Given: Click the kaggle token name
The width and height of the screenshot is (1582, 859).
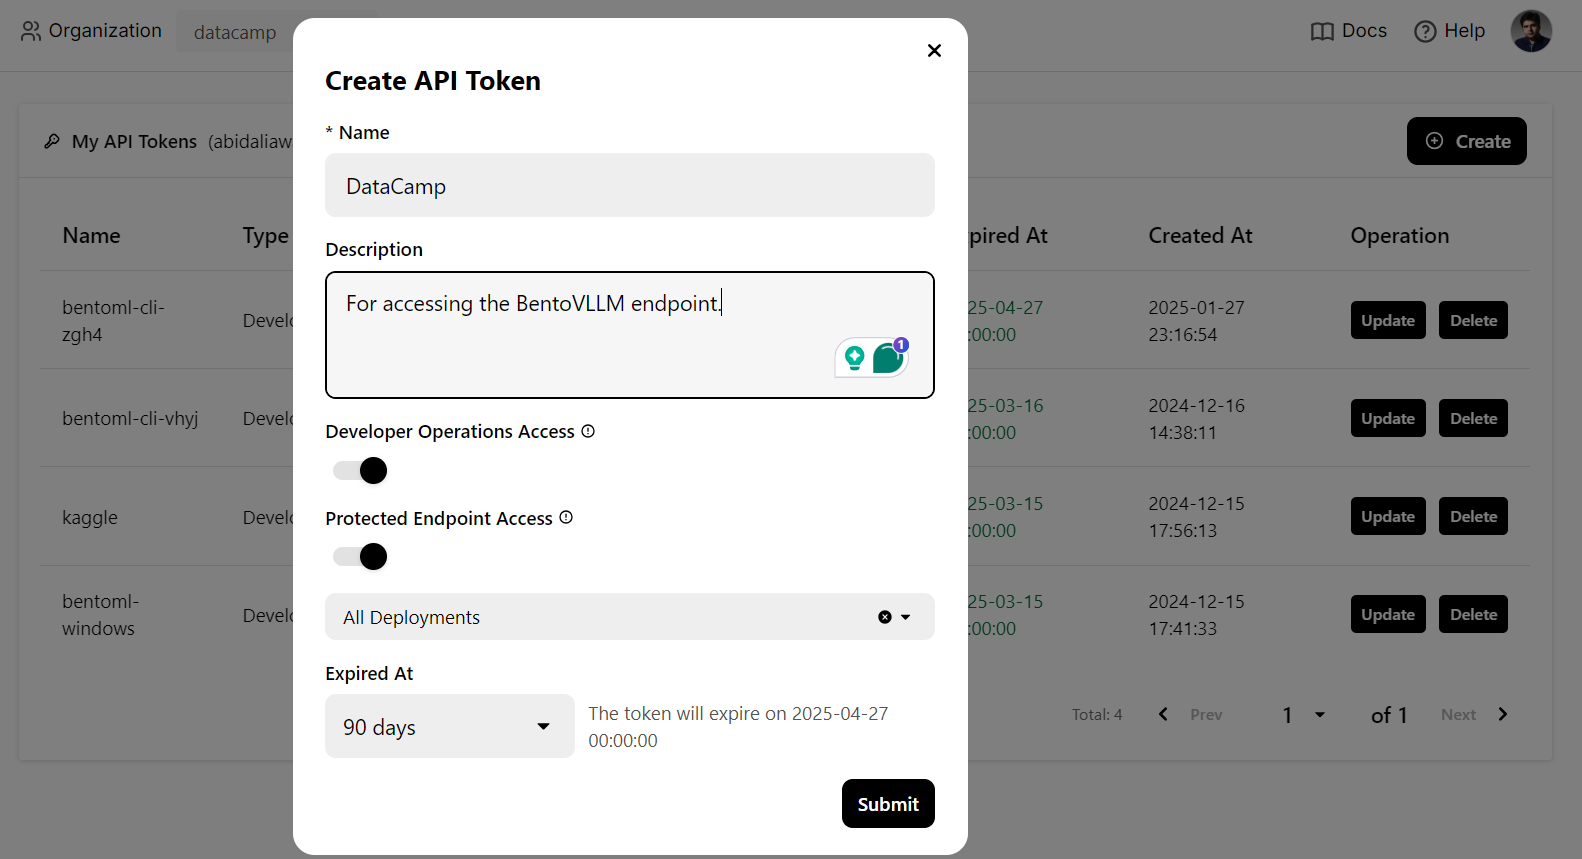Looking at the screenshot, I should coord(90,517).
